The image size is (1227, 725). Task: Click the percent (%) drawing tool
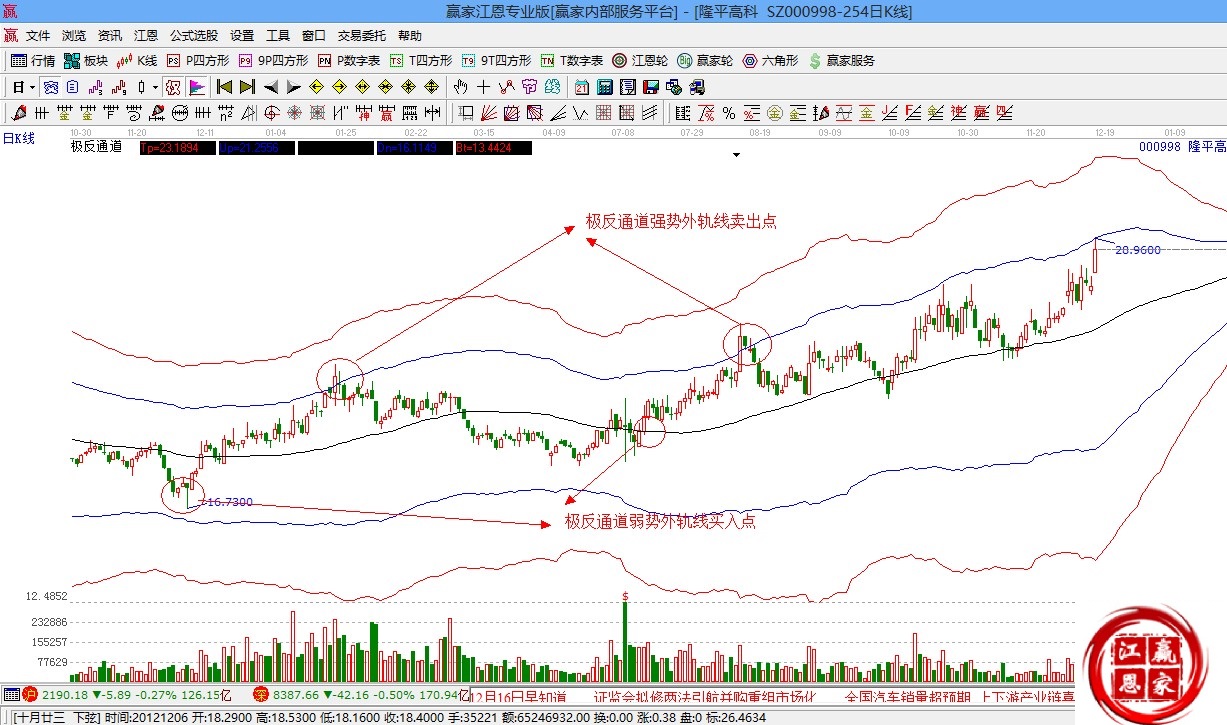point(729,112)
